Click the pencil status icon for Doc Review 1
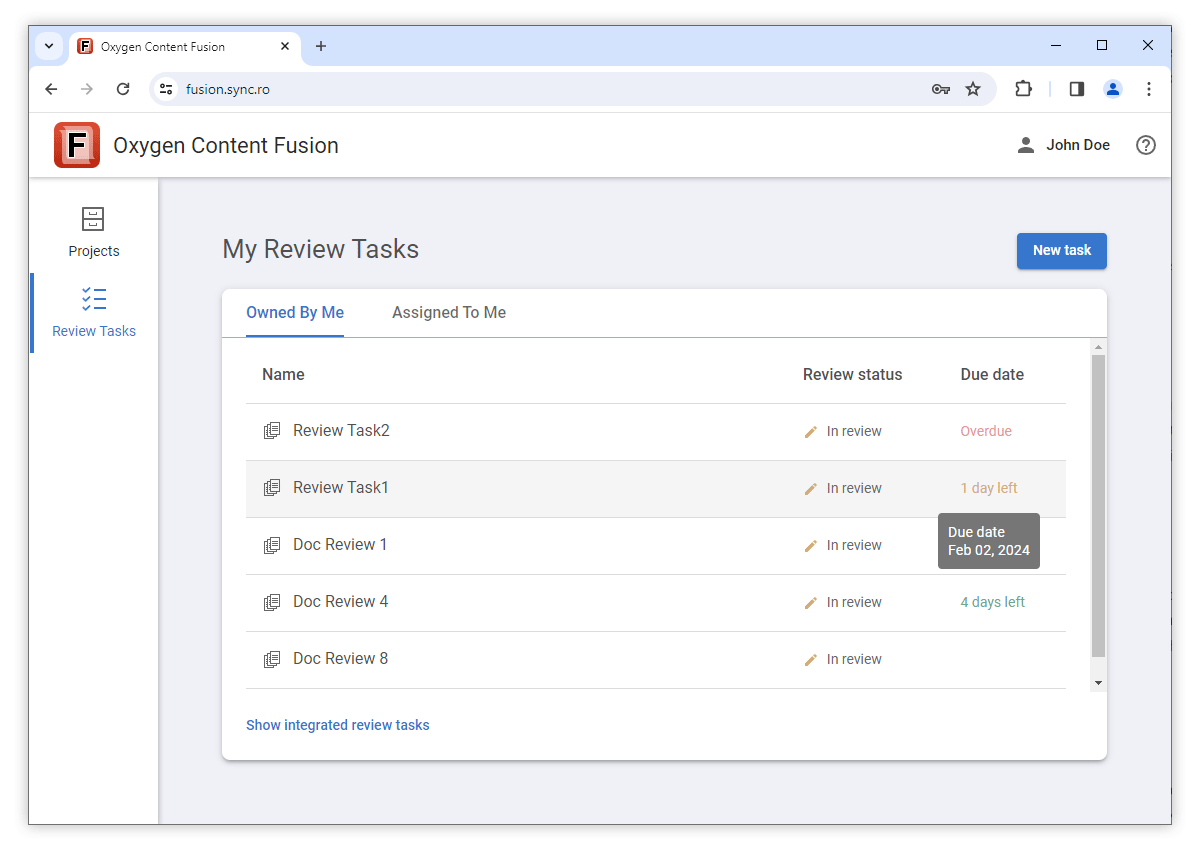1200x850 pixels. point(811,546)
